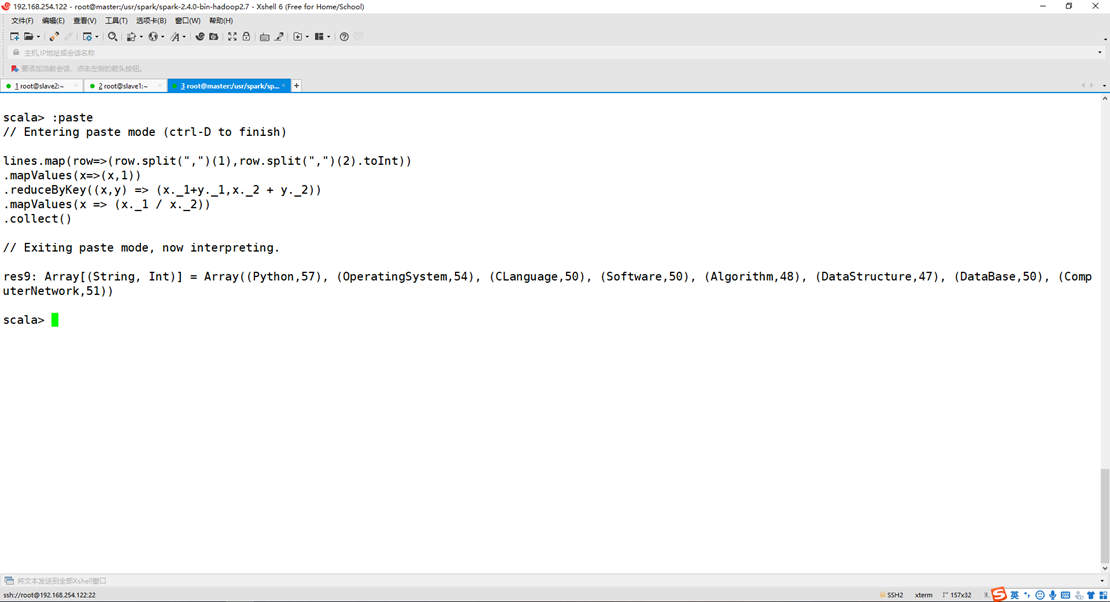Click the Xmanager icon next to Xftp

point(214,37)
